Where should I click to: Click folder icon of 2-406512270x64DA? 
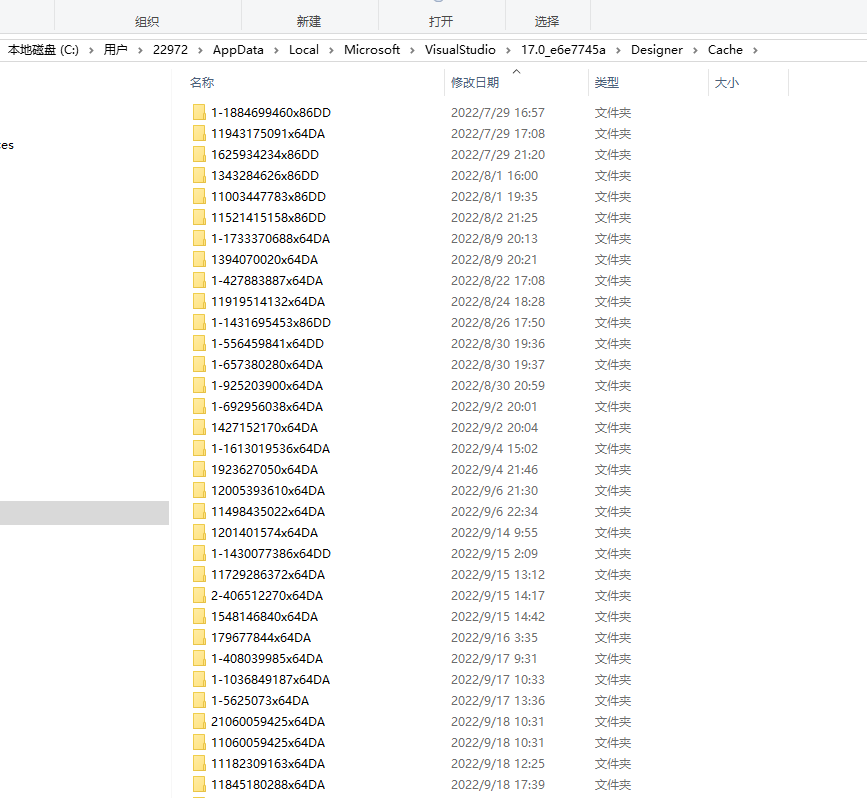tap(199, 596)
